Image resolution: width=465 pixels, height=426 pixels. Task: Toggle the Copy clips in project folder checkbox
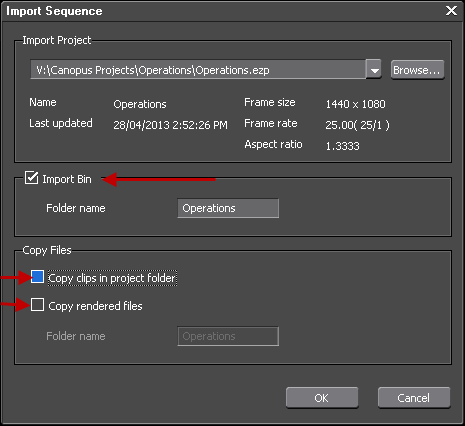[37, 277]
